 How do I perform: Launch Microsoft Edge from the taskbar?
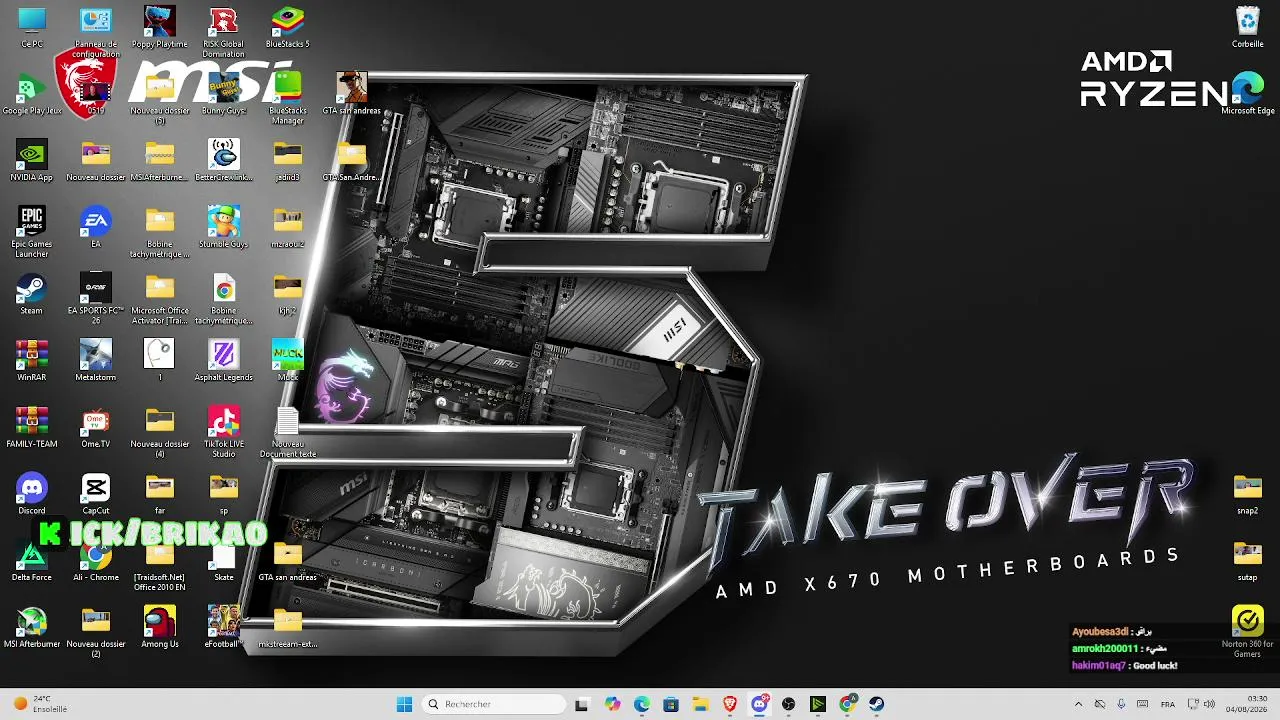642,704
